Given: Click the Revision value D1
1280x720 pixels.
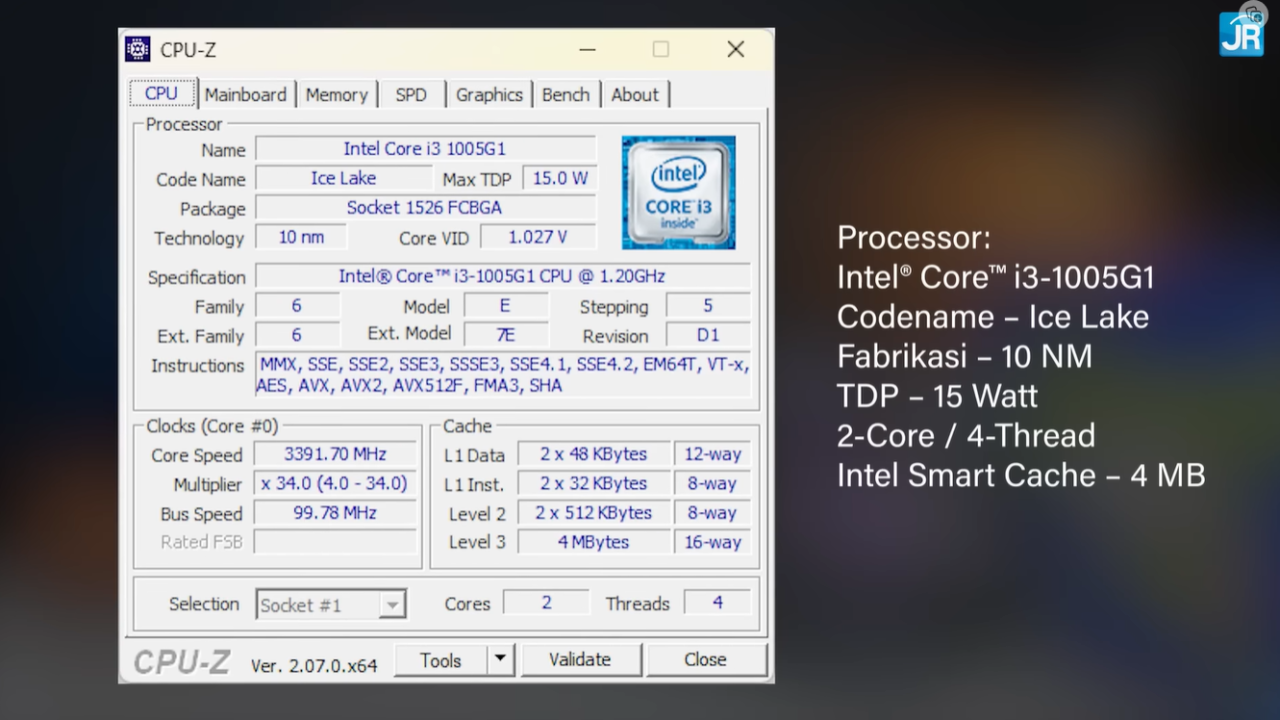Looking at the screenshot, I should click(708, 335).
